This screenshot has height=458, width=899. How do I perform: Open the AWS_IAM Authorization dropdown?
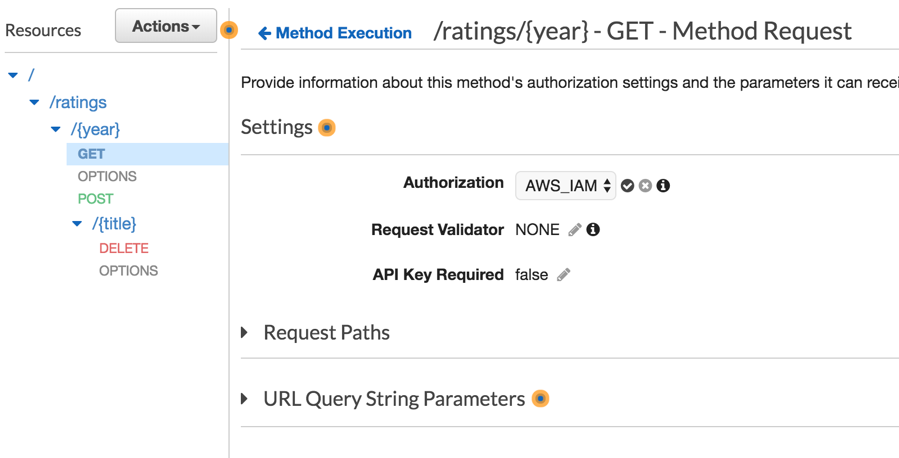coord(565,186)
